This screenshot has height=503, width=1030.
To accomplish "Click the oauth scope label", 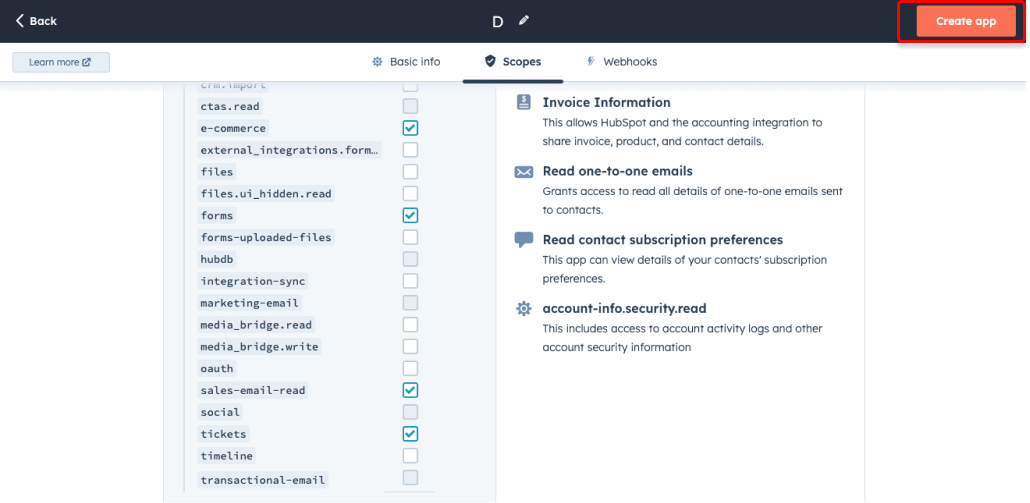I will click(x=217, y=368).
